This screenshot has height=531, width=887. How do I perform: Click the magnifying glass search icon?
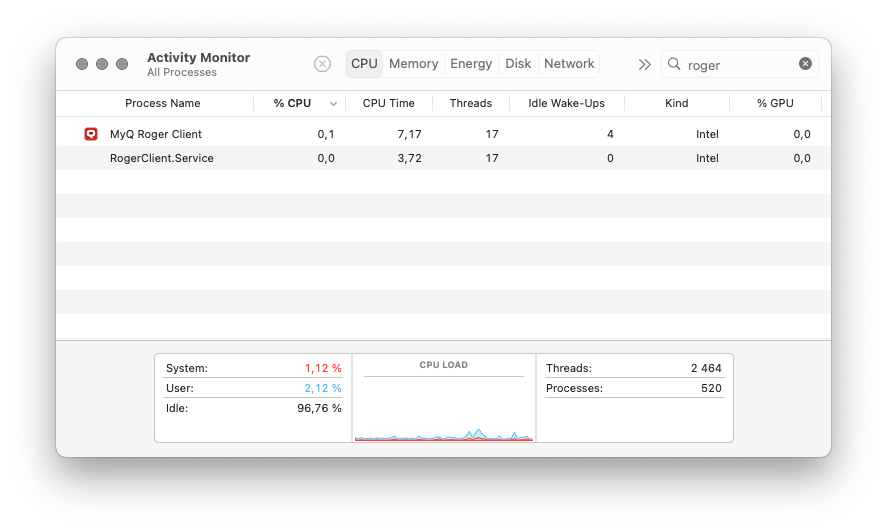pyautogui.click(x=675, y=64)
